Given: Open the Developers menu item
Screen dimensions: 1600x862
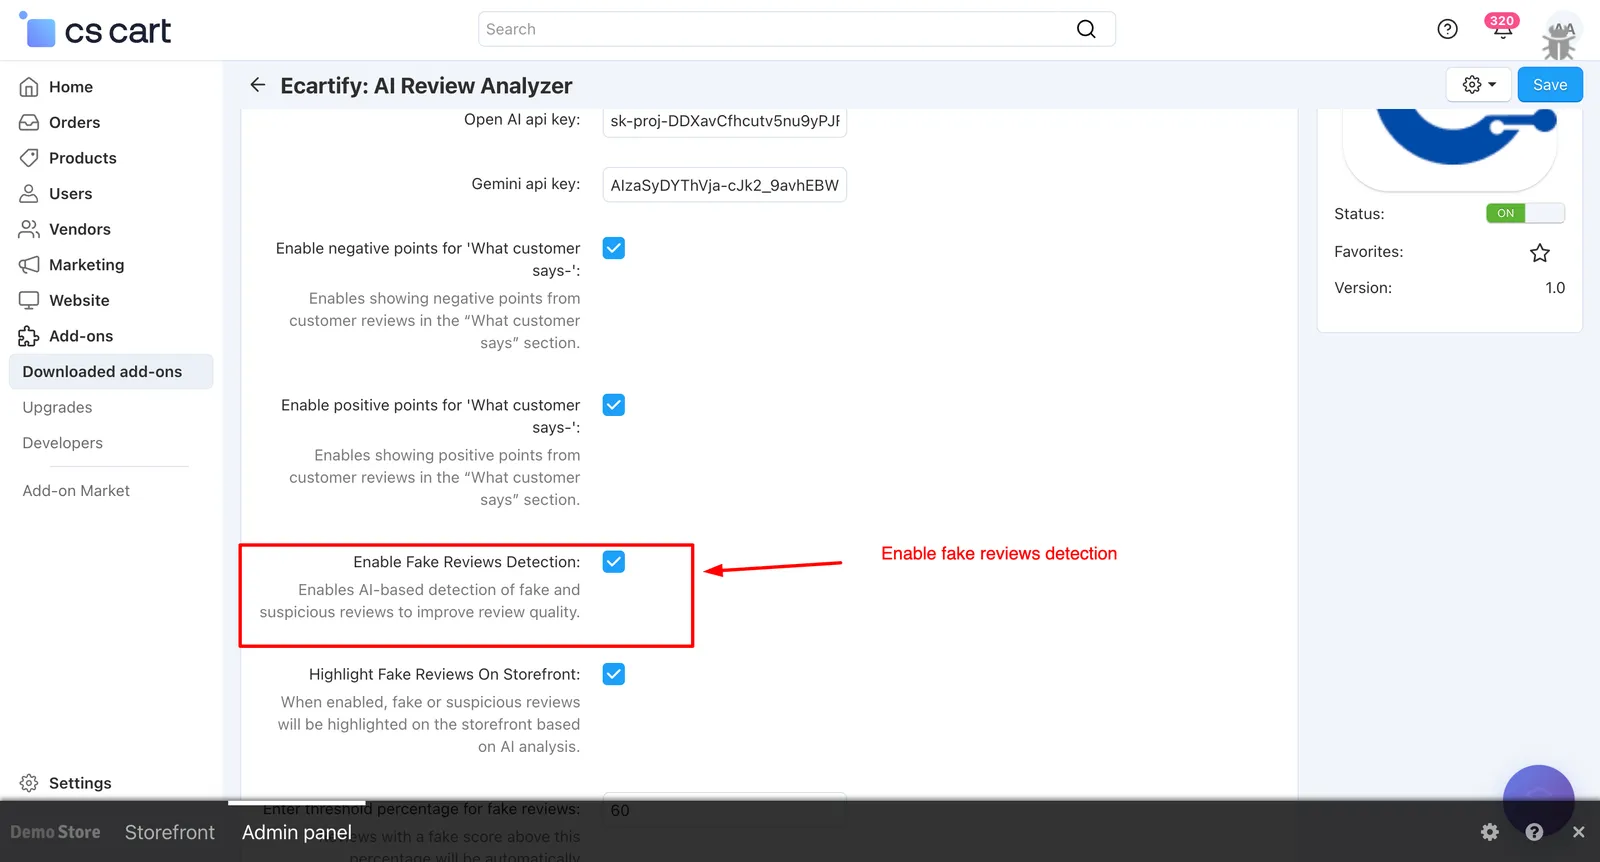Looking at the screenshot, I should point(62,443).
